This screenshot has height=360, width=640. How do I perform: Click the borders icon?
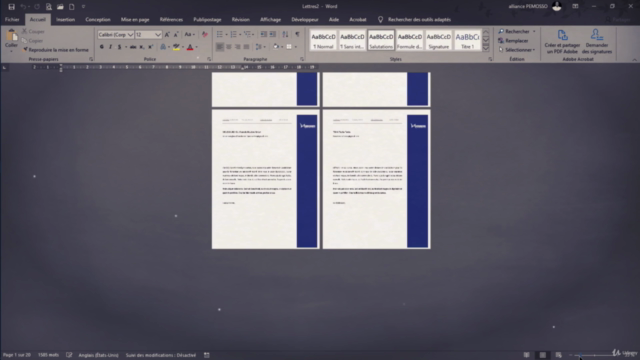tap(289, 47)
